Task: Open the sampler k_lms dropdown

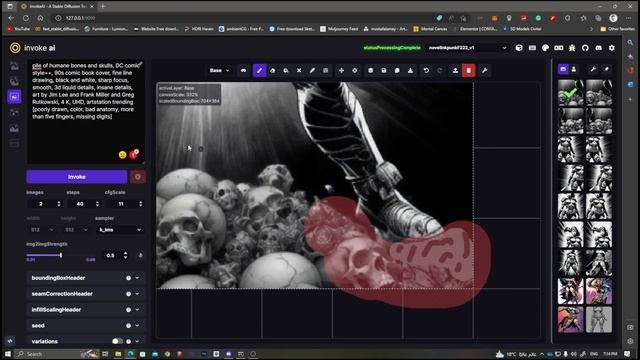Action: click(120, 230)
